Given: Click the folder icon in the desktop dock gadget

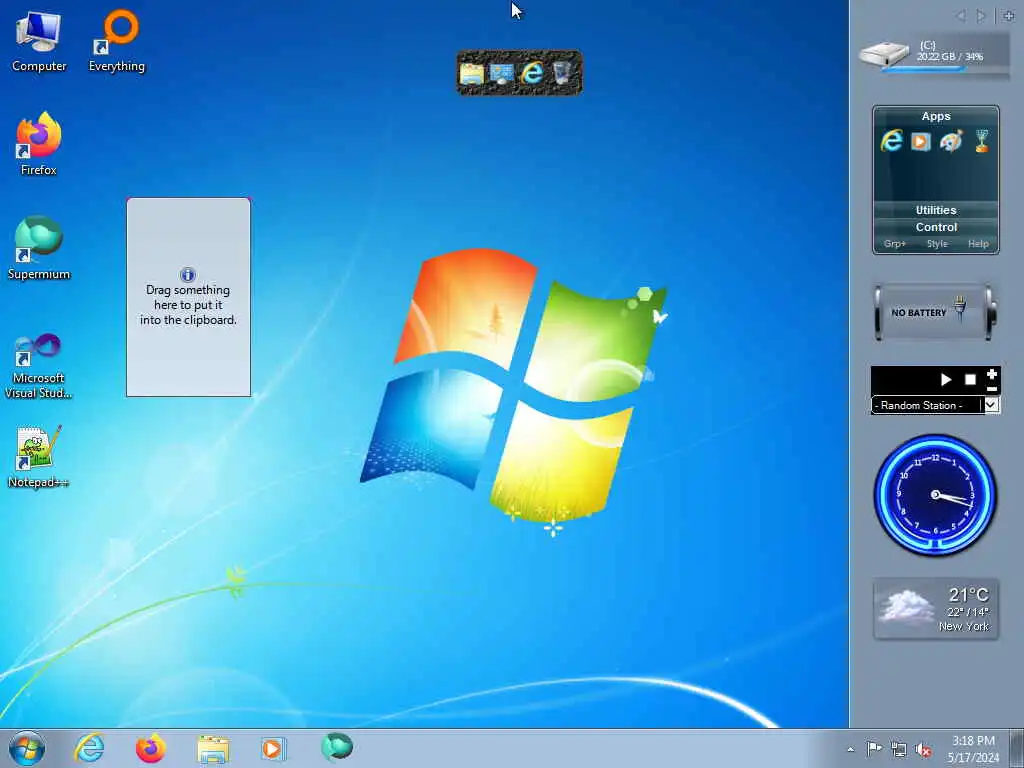Looking at the screenshot, I should point(472,73).
